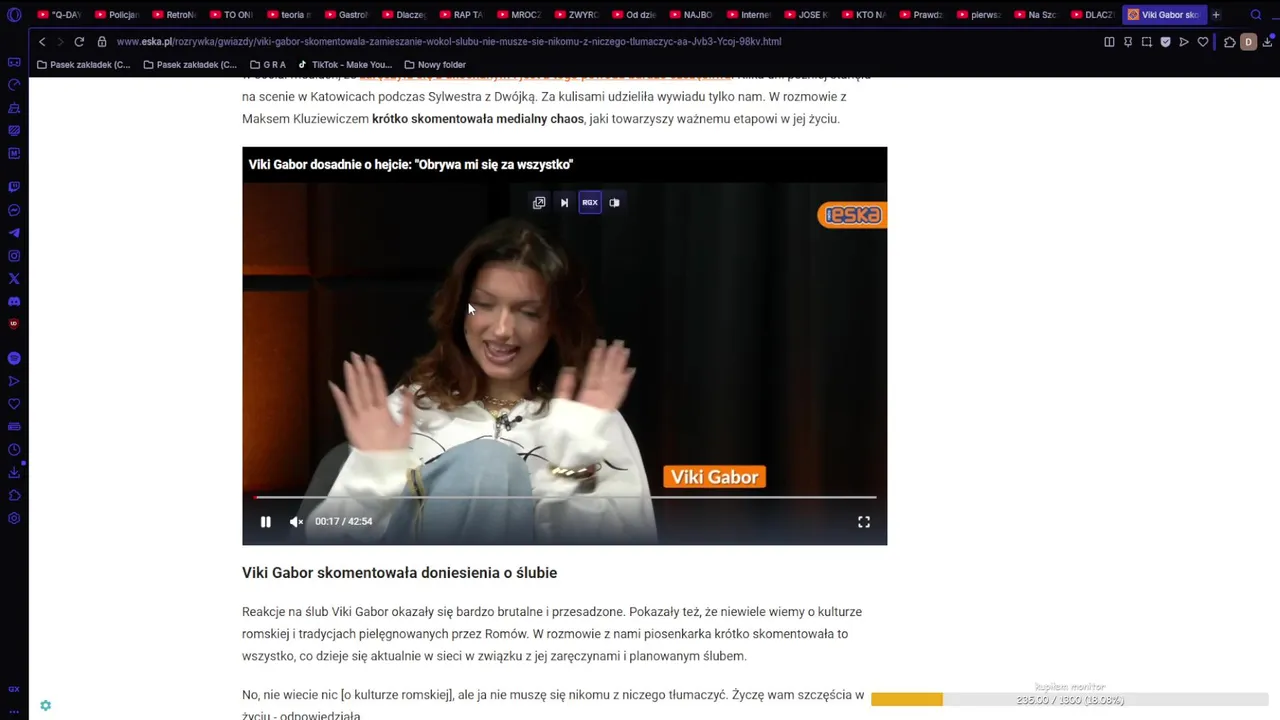Search tabs with the magnifier icon
Screen dimensions: 1280x720
pos(1257,15)
